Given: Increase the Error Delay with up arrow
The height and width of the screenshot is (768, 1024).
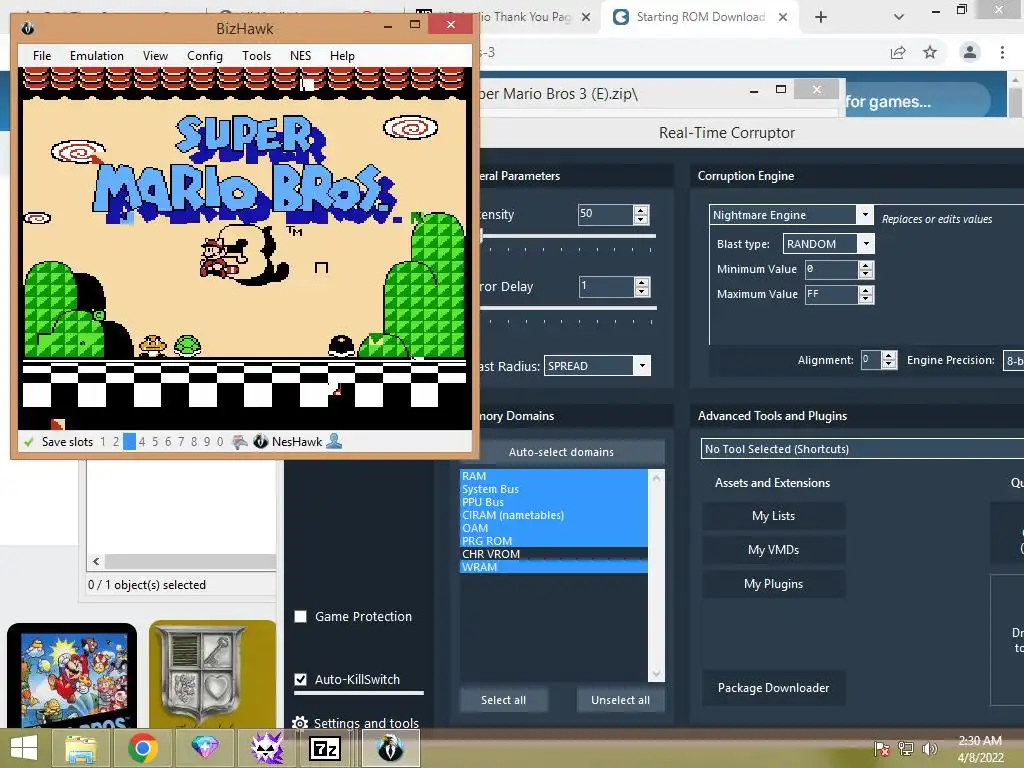Looking at the screenshot, I should click(x=642, y=282).
